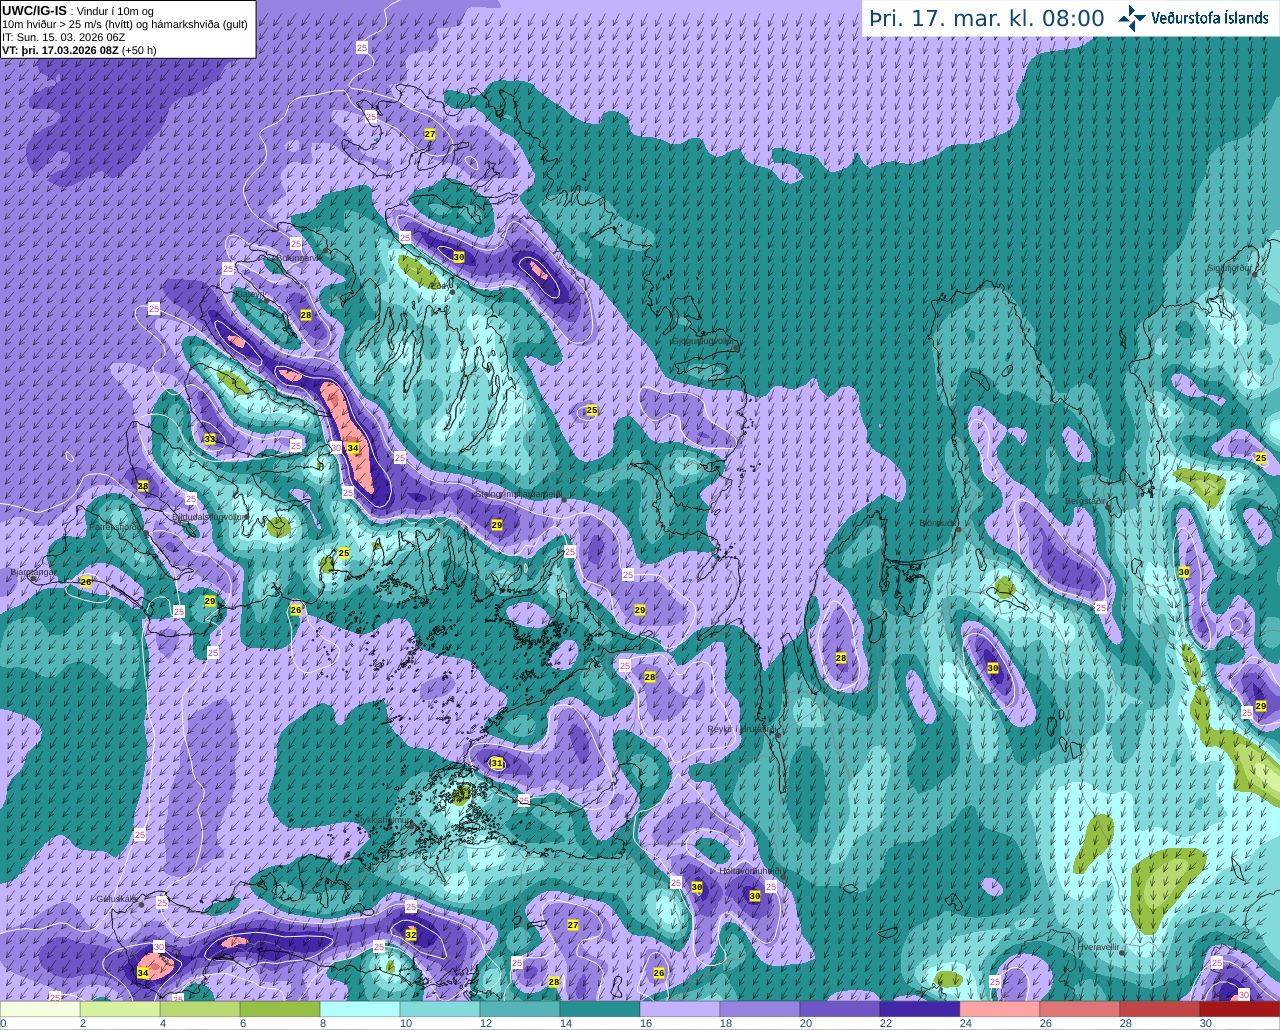Click the legend scale number 24
This screenshot has height=1030, width=1280.
coord(965,1024)
